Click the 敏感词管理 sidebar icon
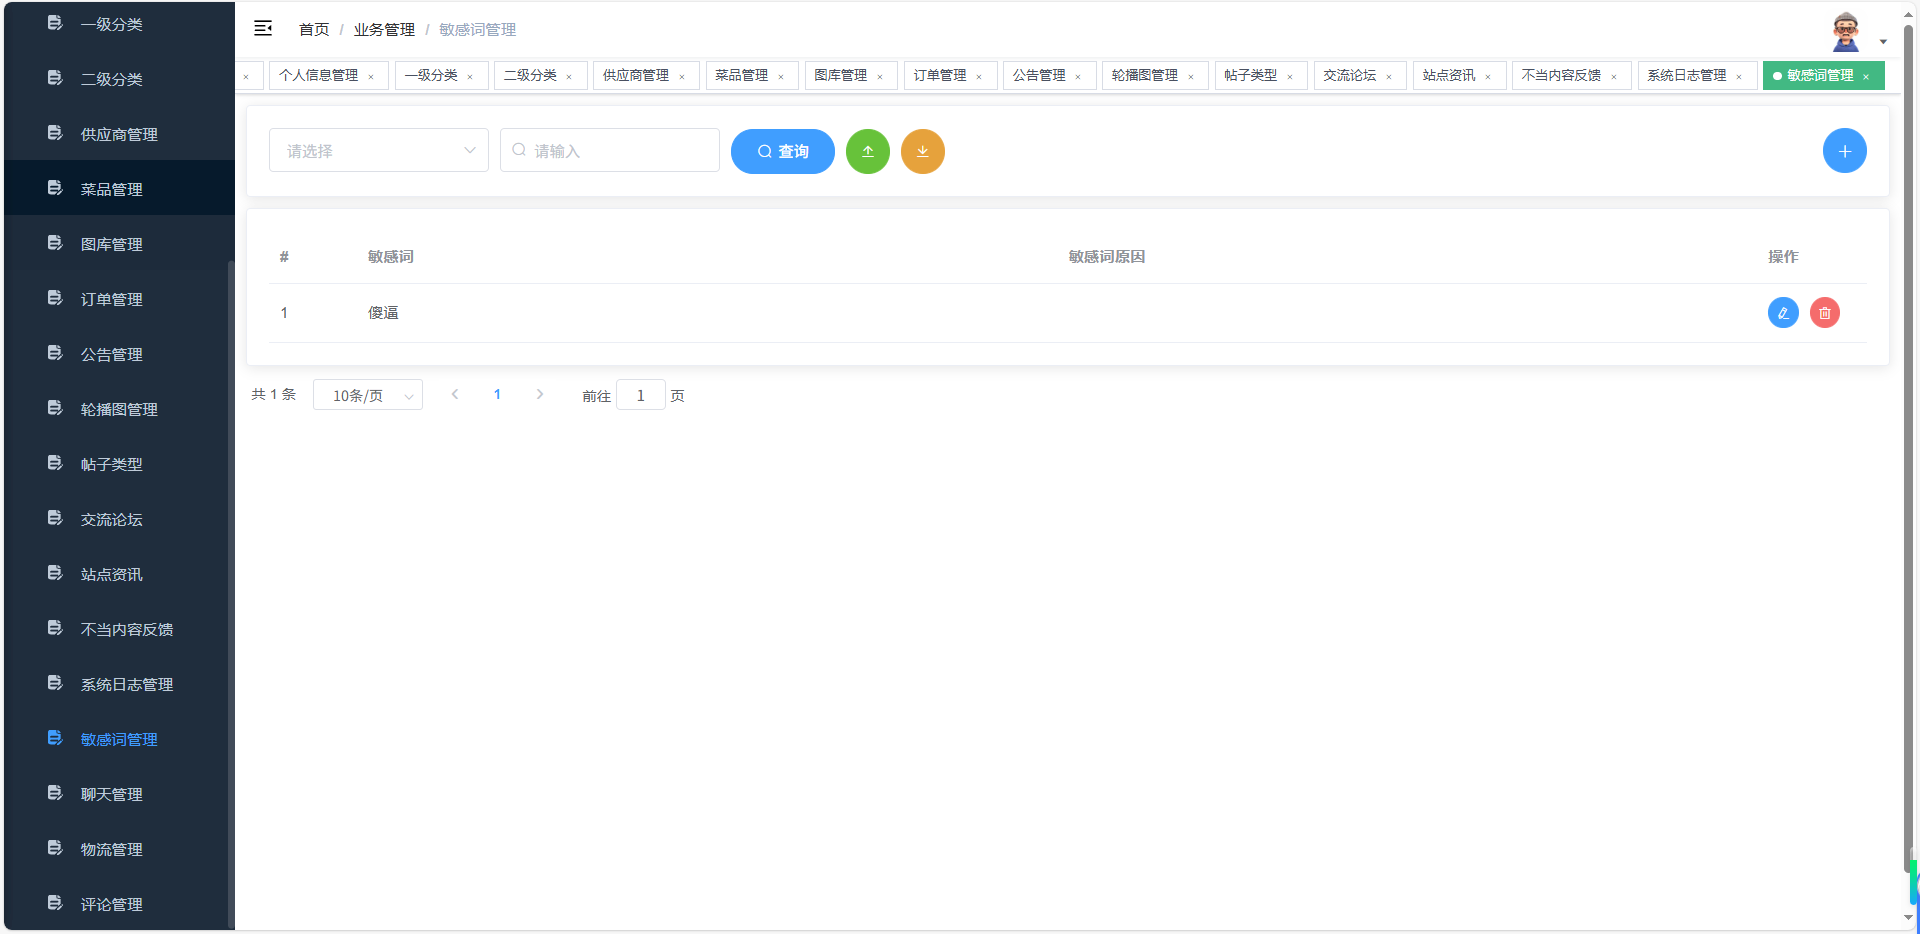Image resolution: width=1920 pixels, height=934 pixels. coord(54,737)
